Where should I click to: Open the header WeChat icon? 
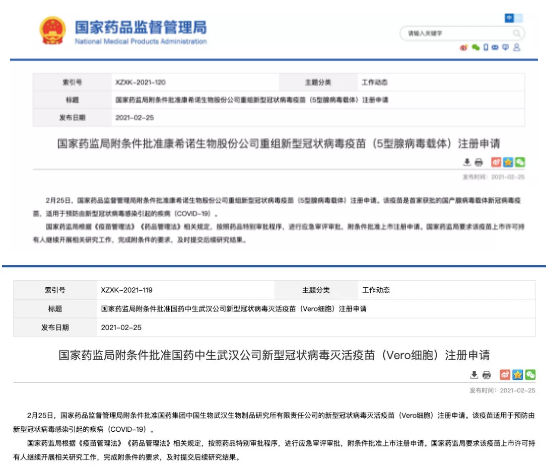click(476, 47)
